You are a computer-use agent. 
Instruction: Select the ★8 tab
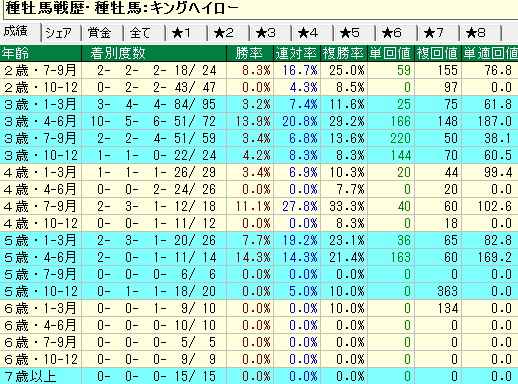coord(480,33)
